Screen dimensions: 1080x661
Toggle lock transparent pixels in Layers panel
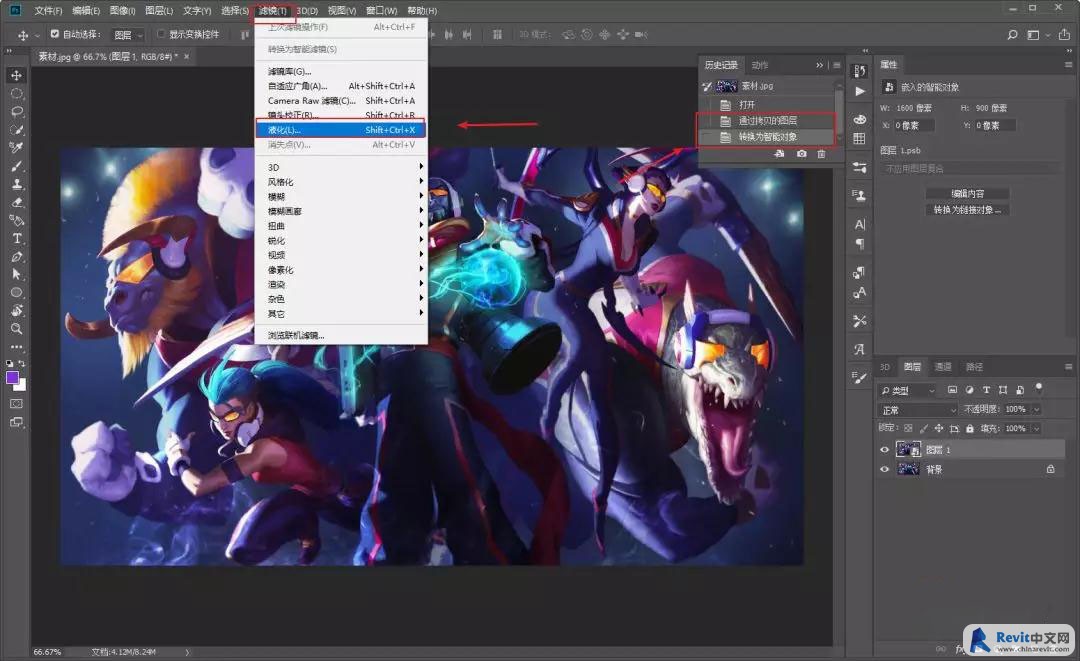[x=908, y=428]
